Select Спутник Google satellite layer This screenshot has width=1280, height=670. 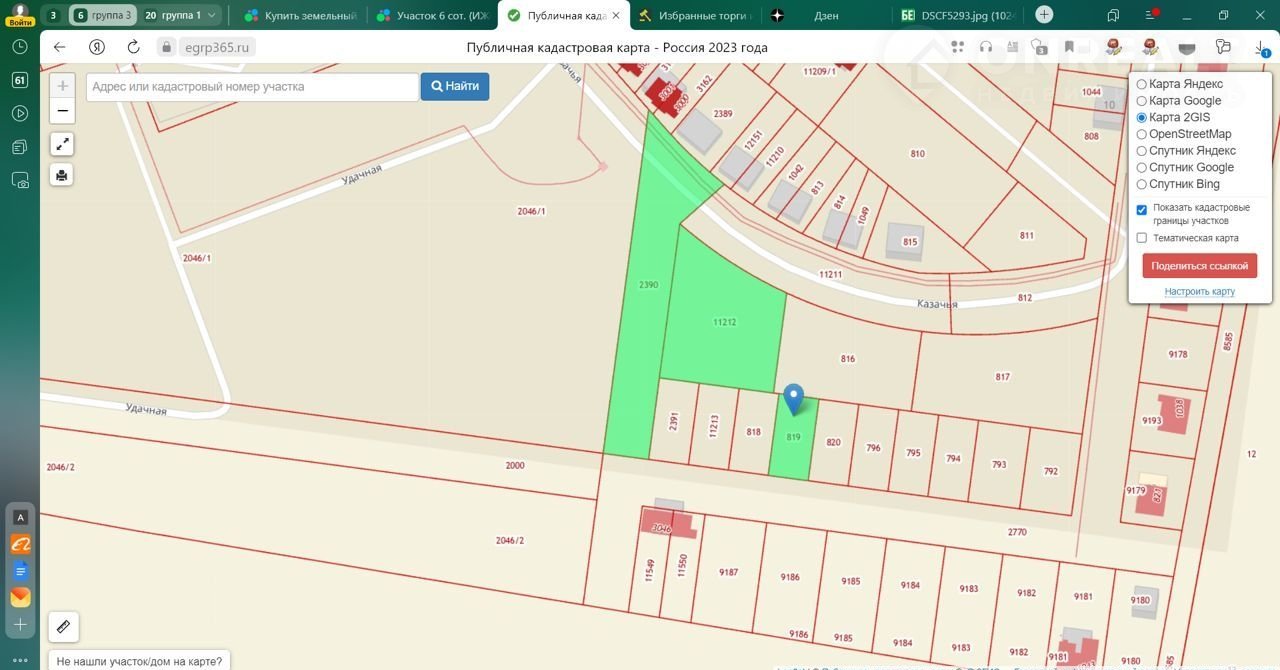click(1142, 168)
